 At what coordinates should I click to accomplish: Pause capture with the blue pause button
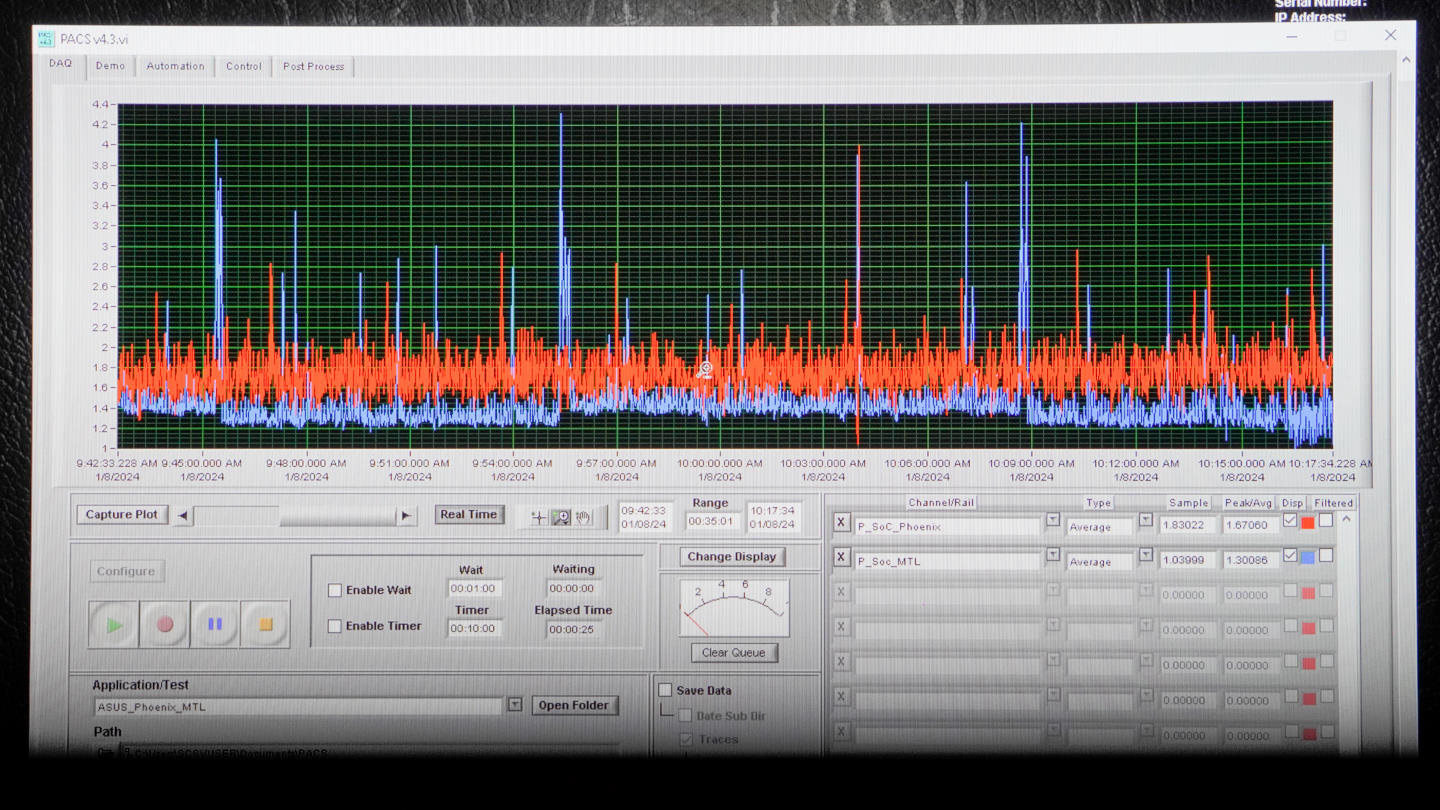pyautogui.click(x=215, y=625)
